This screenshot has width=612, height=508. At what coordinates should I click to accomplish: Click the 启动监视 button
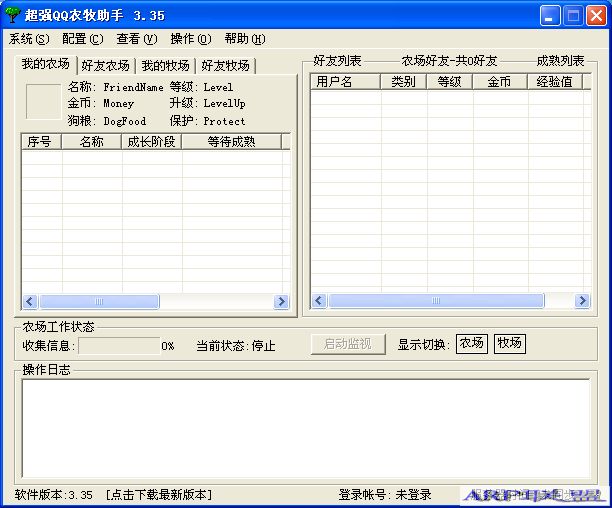point(347,344)
